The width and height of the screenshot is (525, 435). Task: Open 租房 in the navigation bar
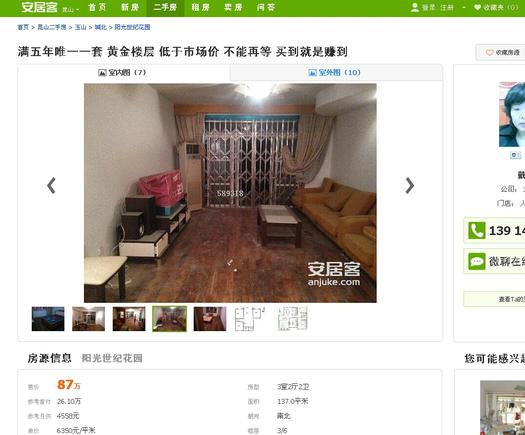click(201, 7)
